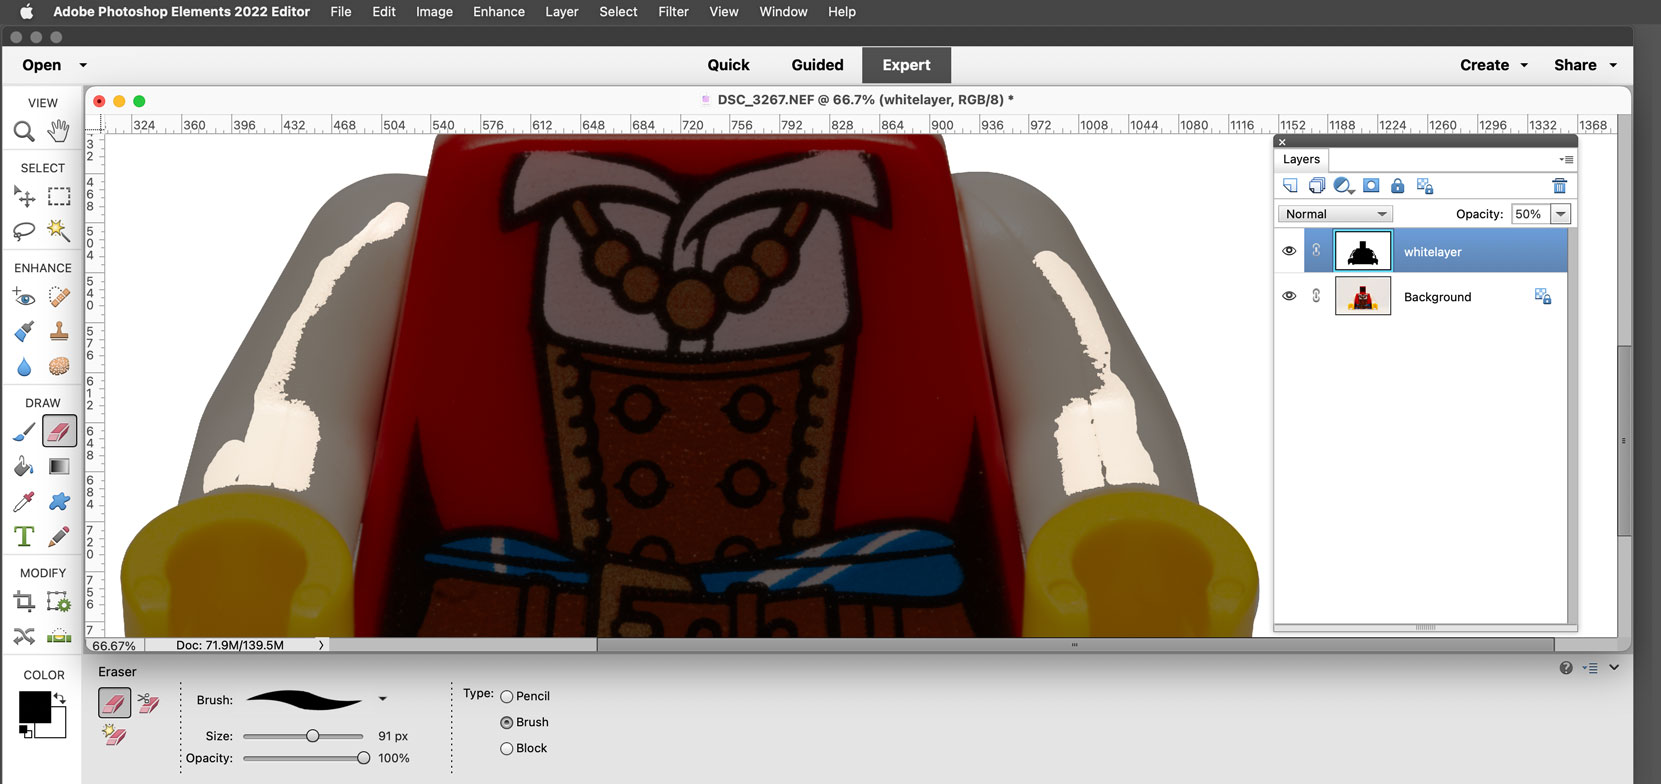Choose Background Eraser in tool options
Viewport: 1661px width, 784px height.
click(x=148, y=703)
